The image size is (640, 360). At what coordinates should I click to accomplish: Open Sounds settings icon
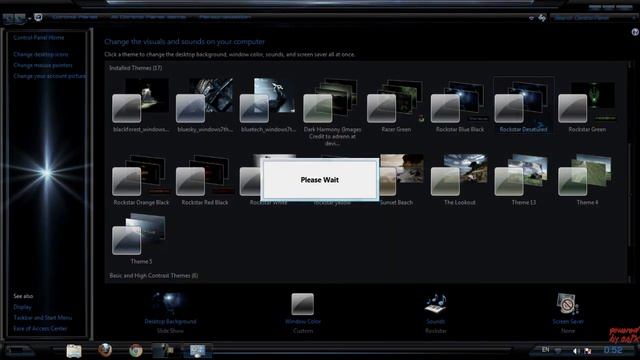[x=436, y=304]
